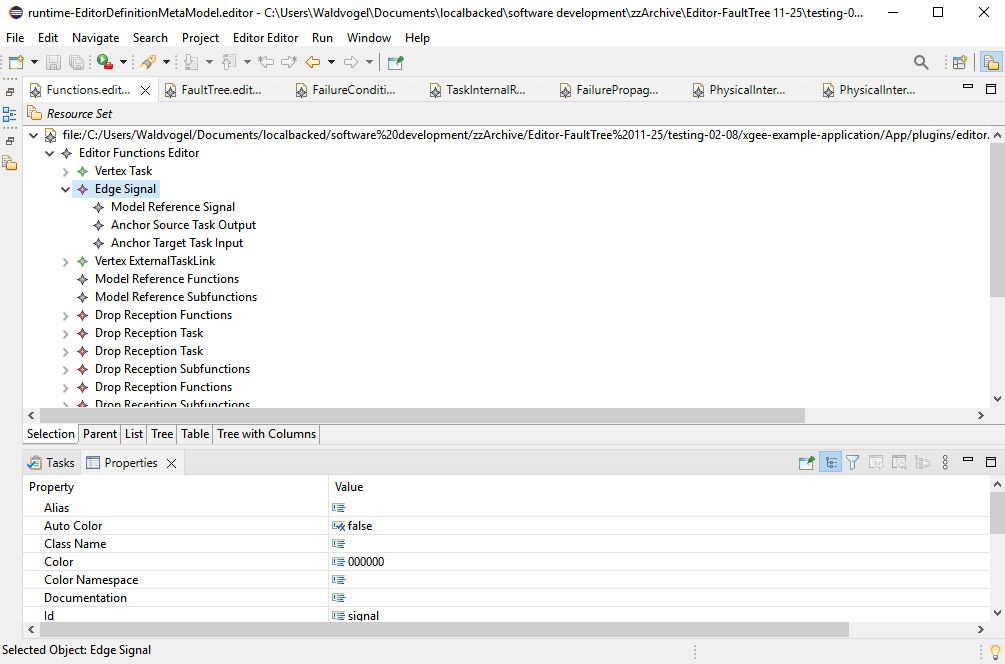Collapse the file resource root node
The height and width of the screenshot is (664, 1005).
point(33,135)
